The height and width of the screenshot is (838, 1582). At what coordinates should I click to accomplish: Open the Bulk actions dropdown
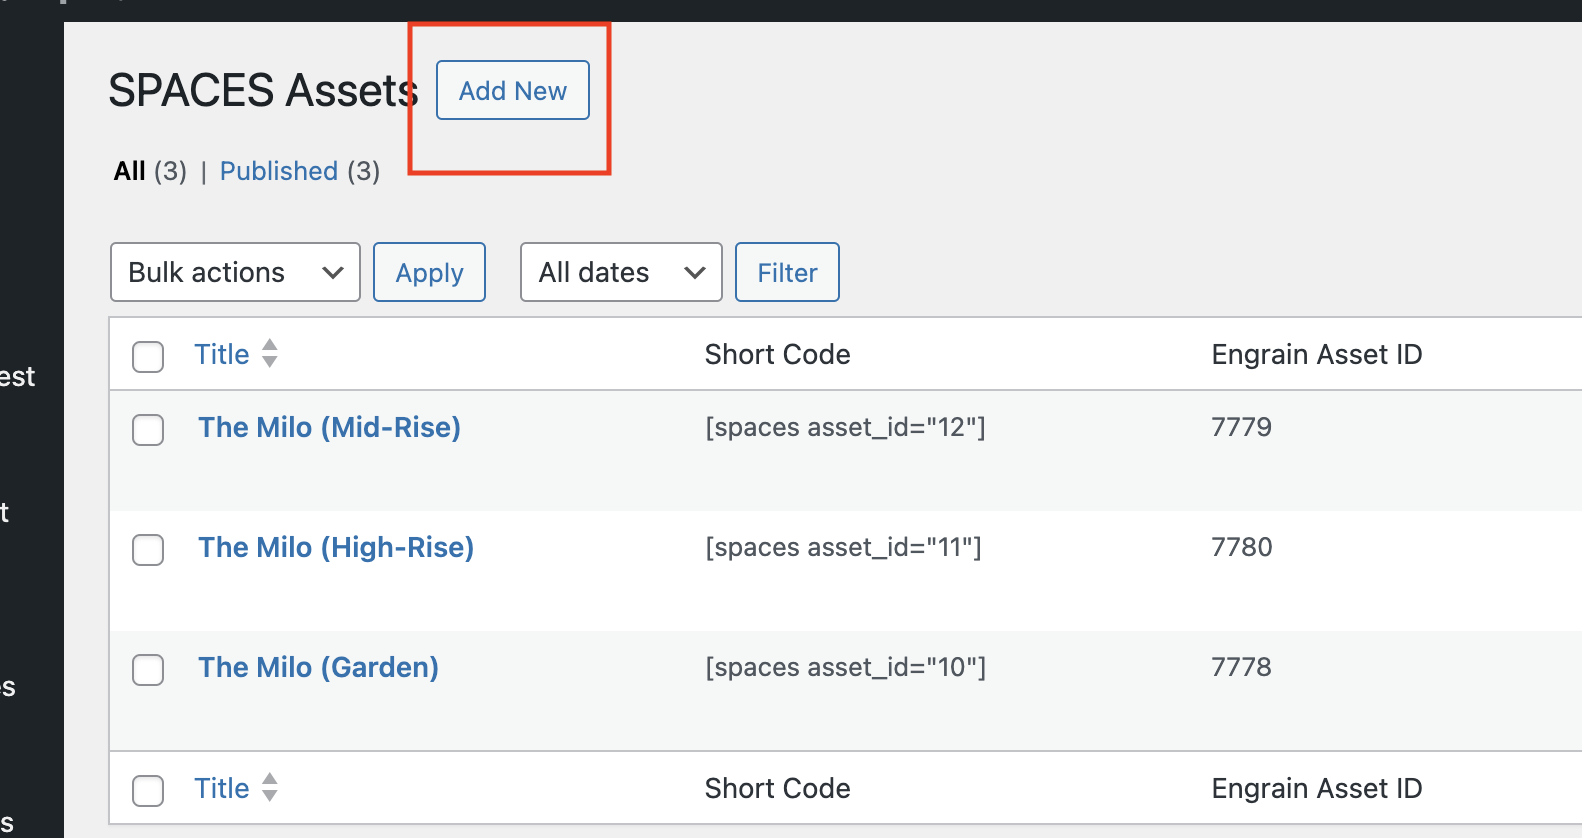pyautogui.click(x=235, y=272)
